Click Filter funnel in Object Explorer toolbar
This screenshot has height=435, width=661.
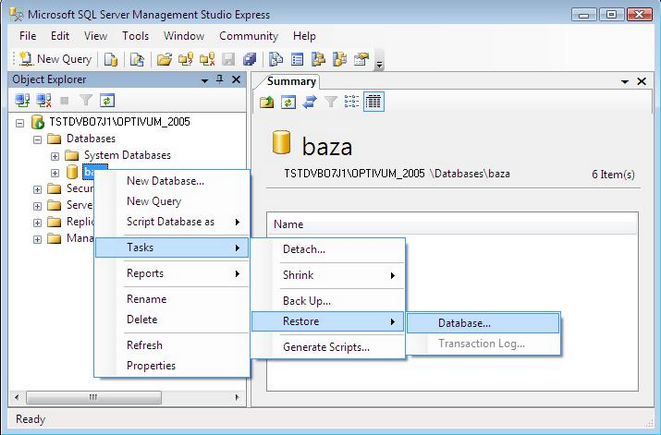[86, 100]
